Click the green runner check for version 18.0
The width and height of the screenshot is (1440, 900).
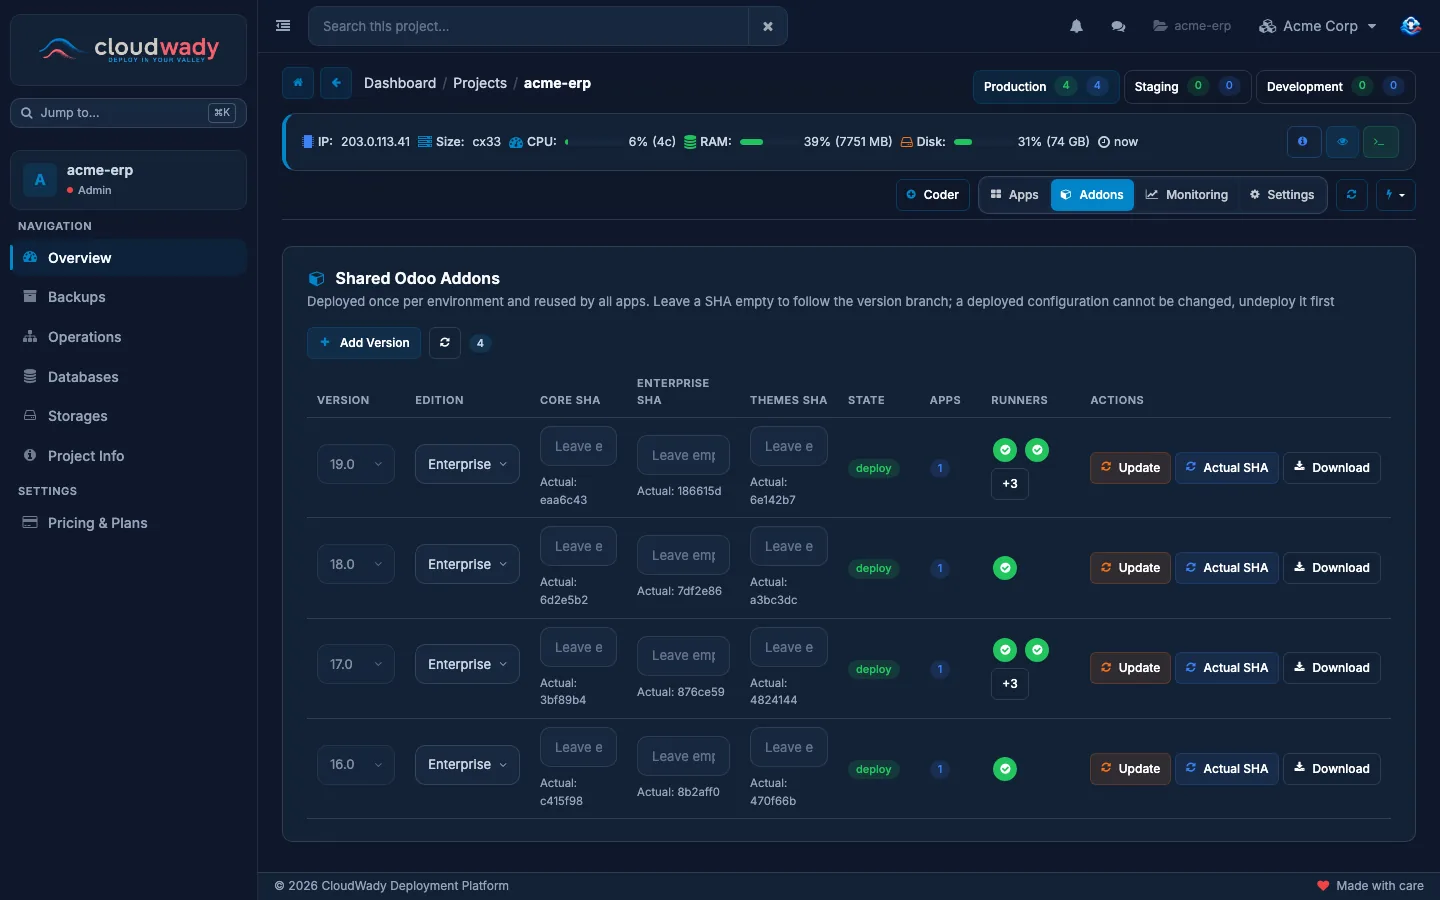tap(1005, 568)
